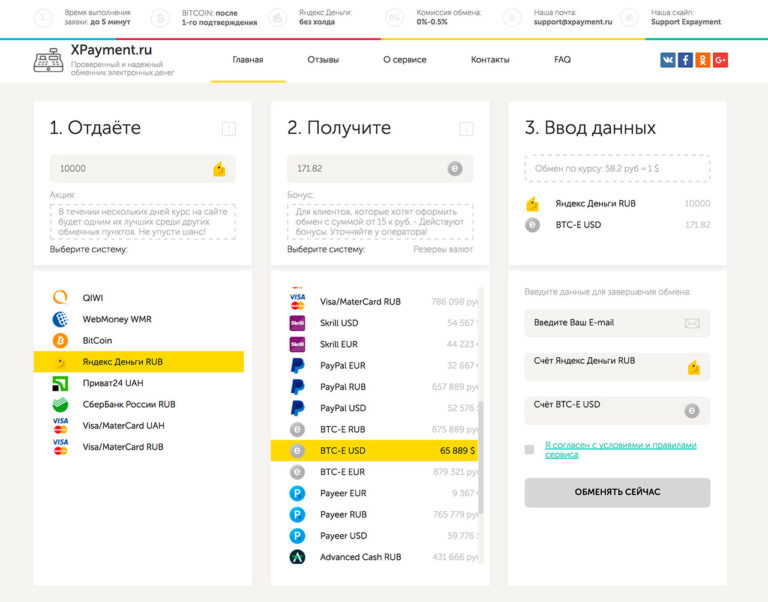Click the receive list scrollbar
The height and width of the screenshot is (602, 768).
click(481, 458)
